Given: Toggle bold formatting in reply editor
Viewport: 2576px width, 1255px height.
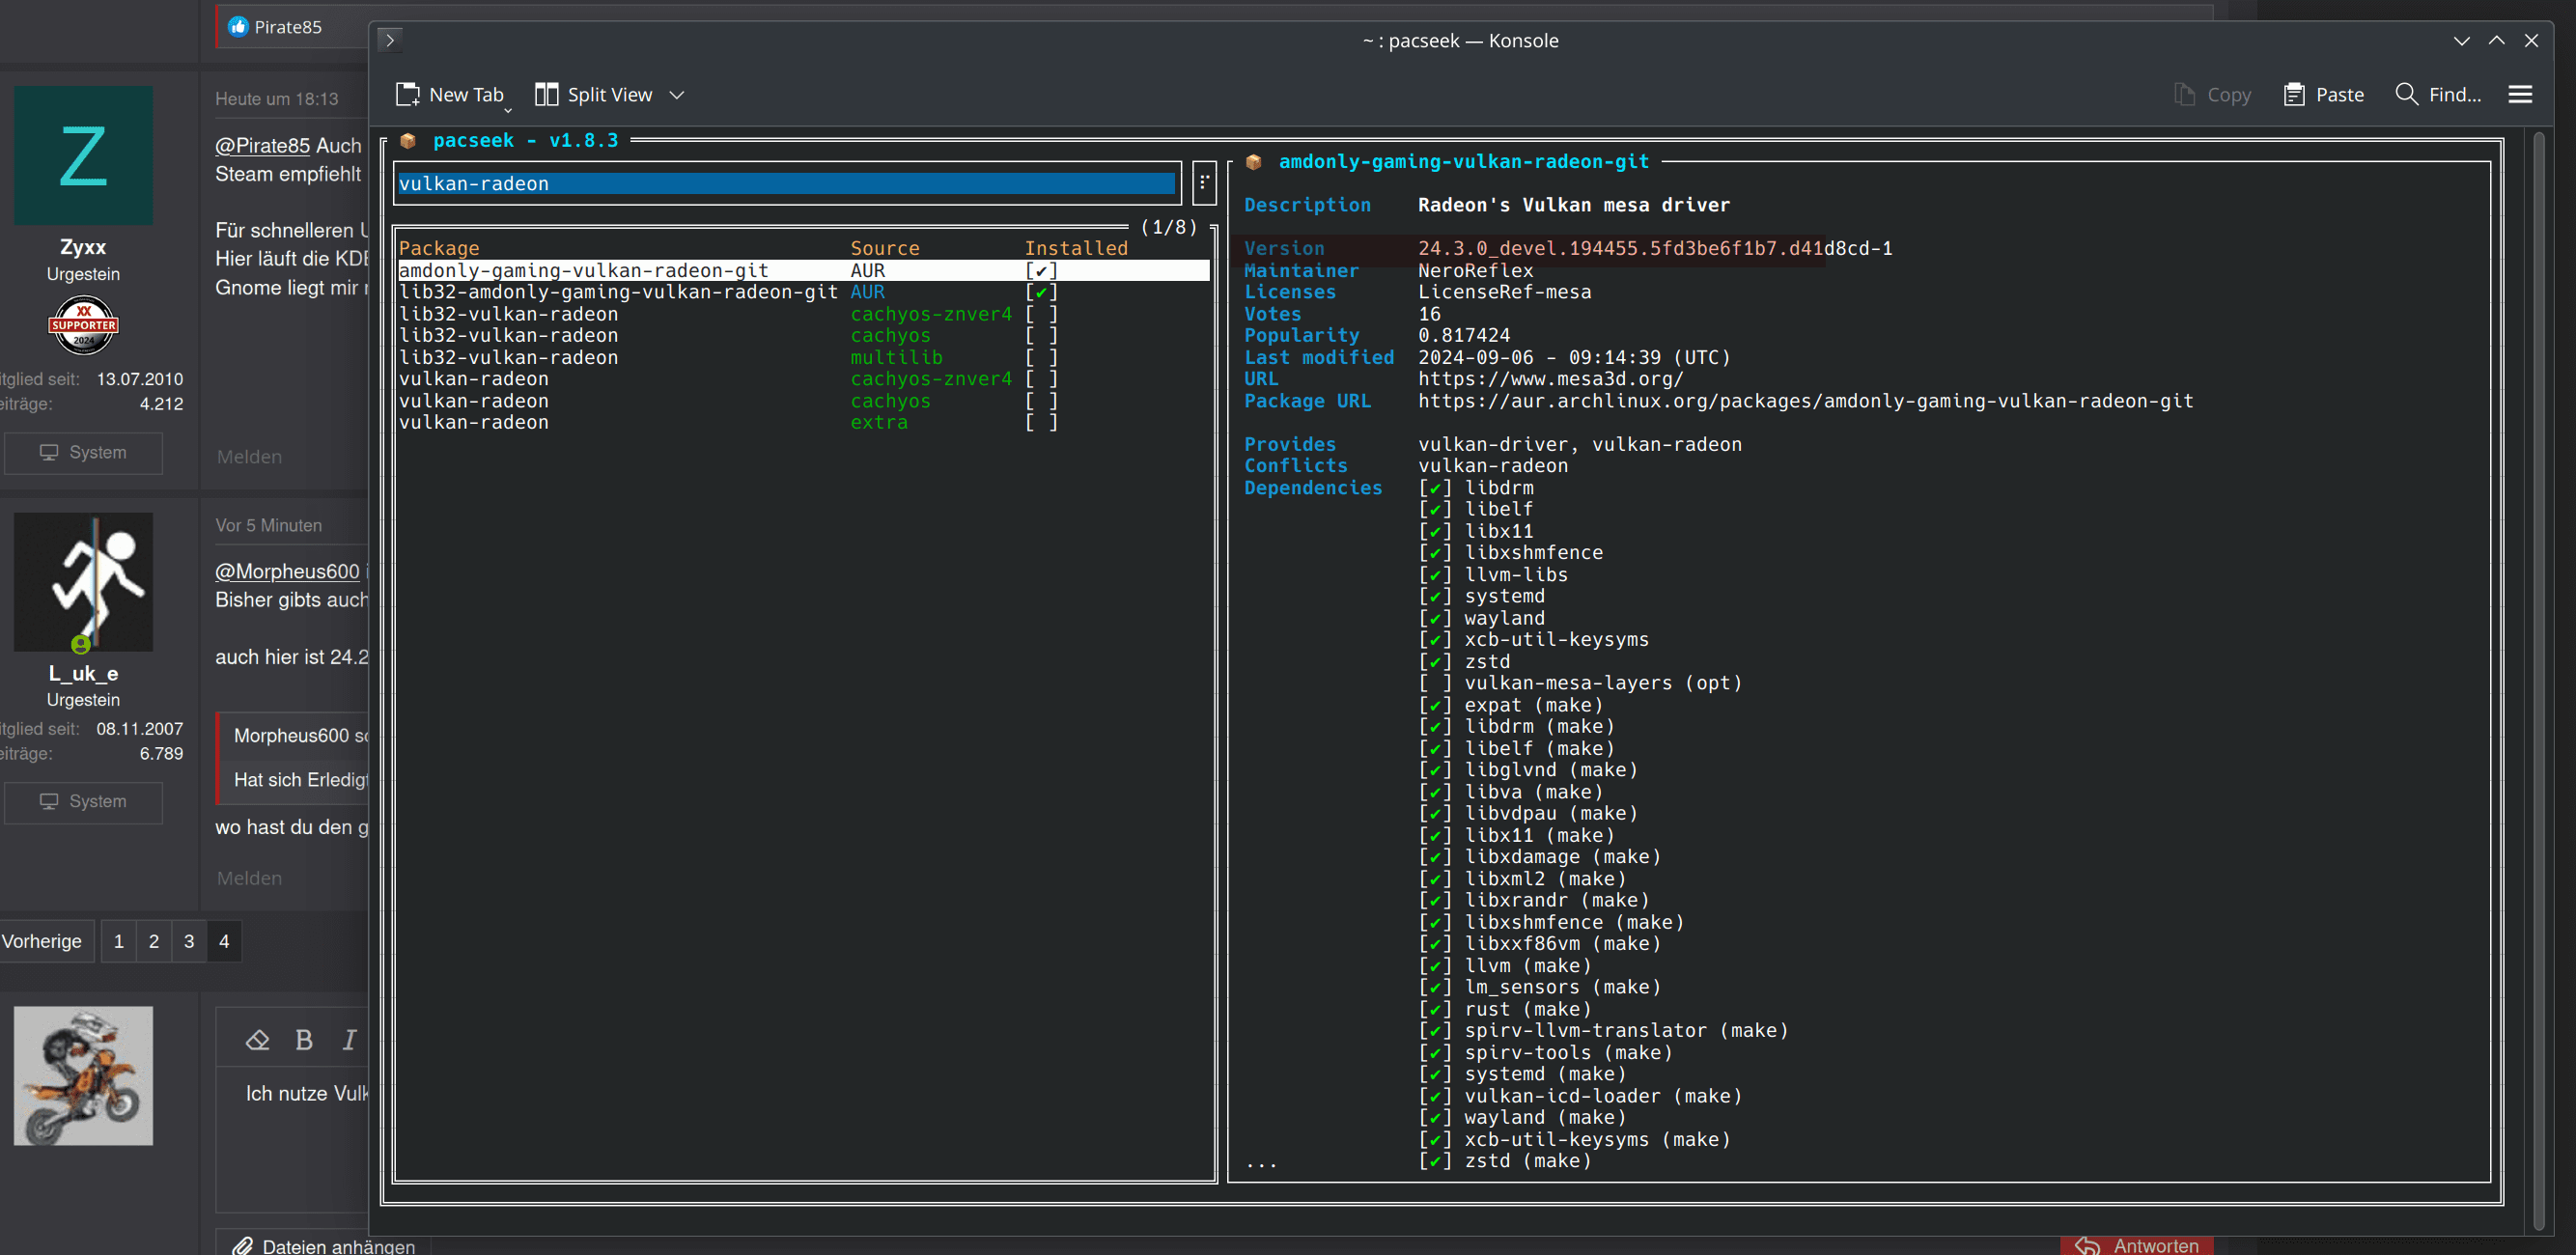Looking at the screenshot, I should click(x=304, y=1040).
